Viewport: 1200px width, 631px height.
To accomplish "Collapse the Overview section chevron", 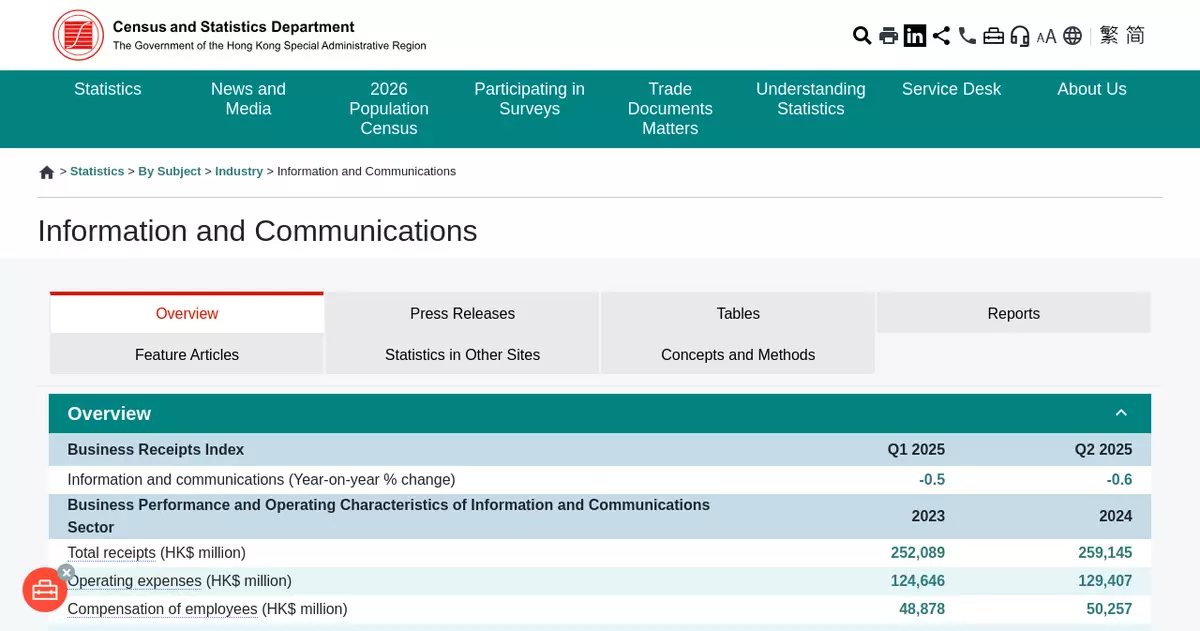I will [1121, 413].
